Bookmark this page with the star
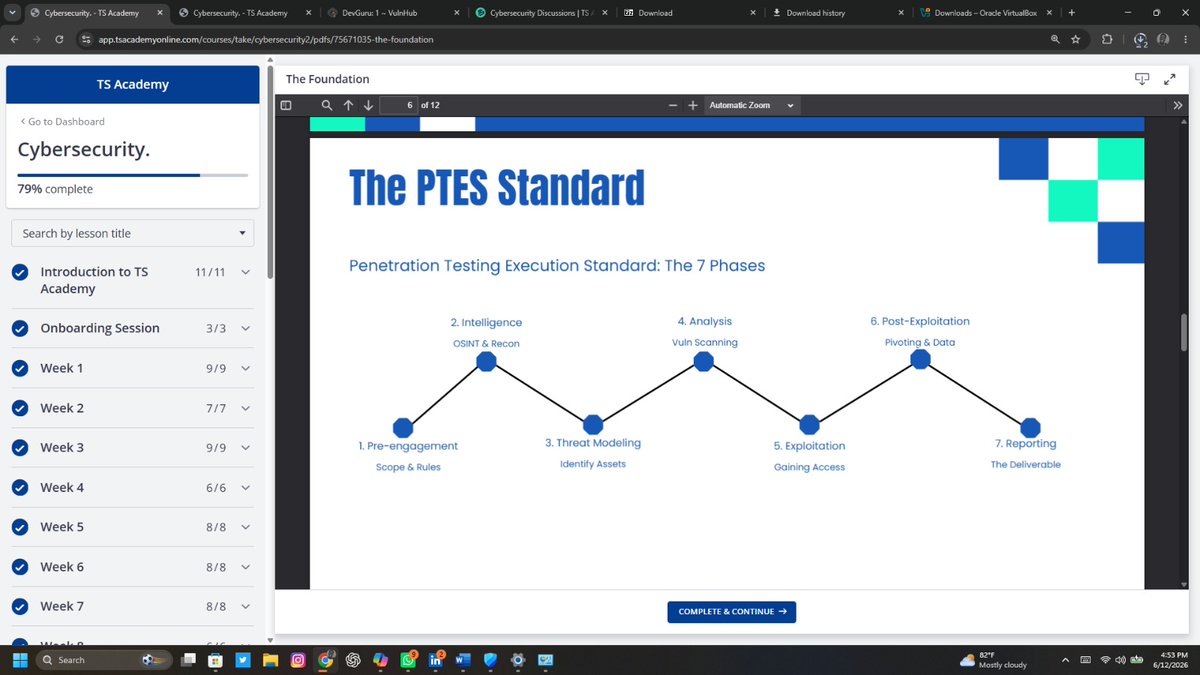 (1075, 39)
